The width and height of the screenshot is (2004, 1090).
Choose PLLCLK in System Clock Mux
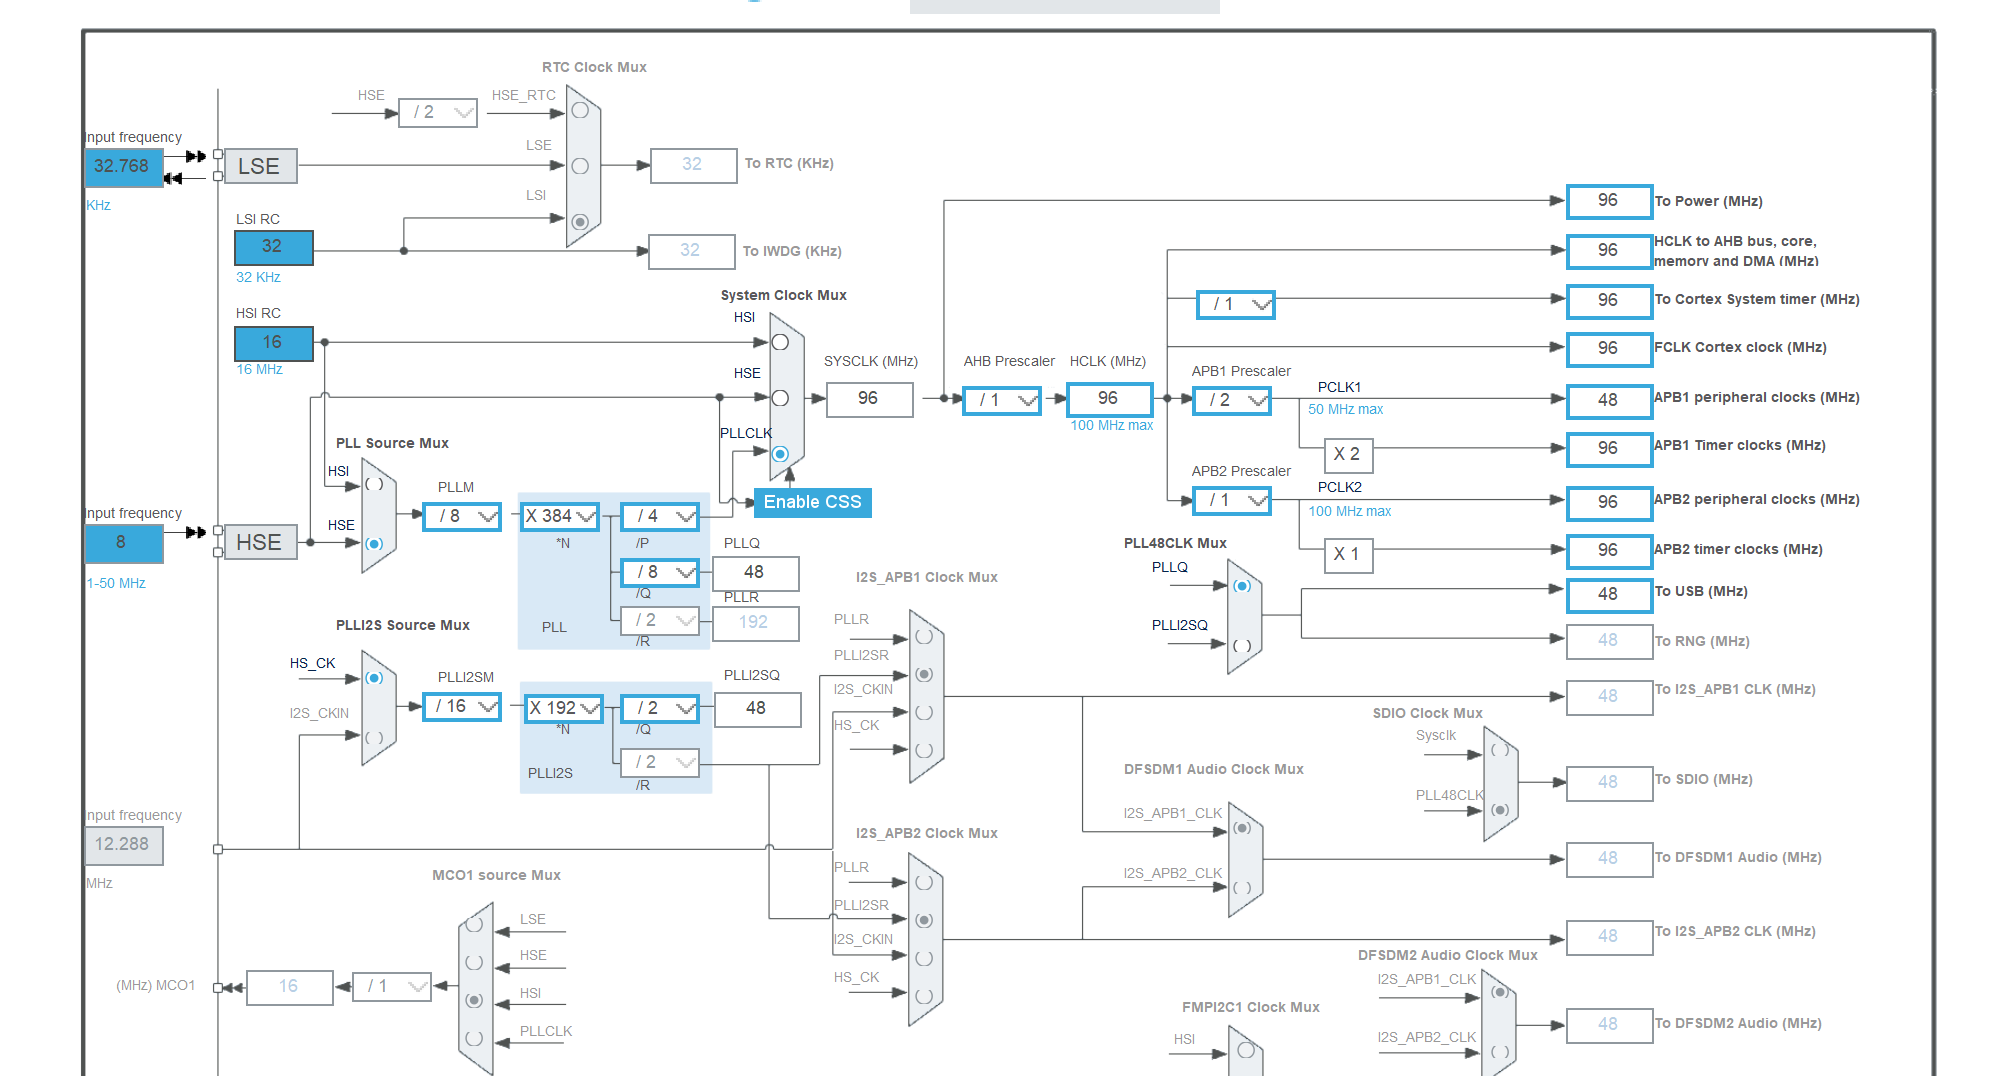[781, 454]
